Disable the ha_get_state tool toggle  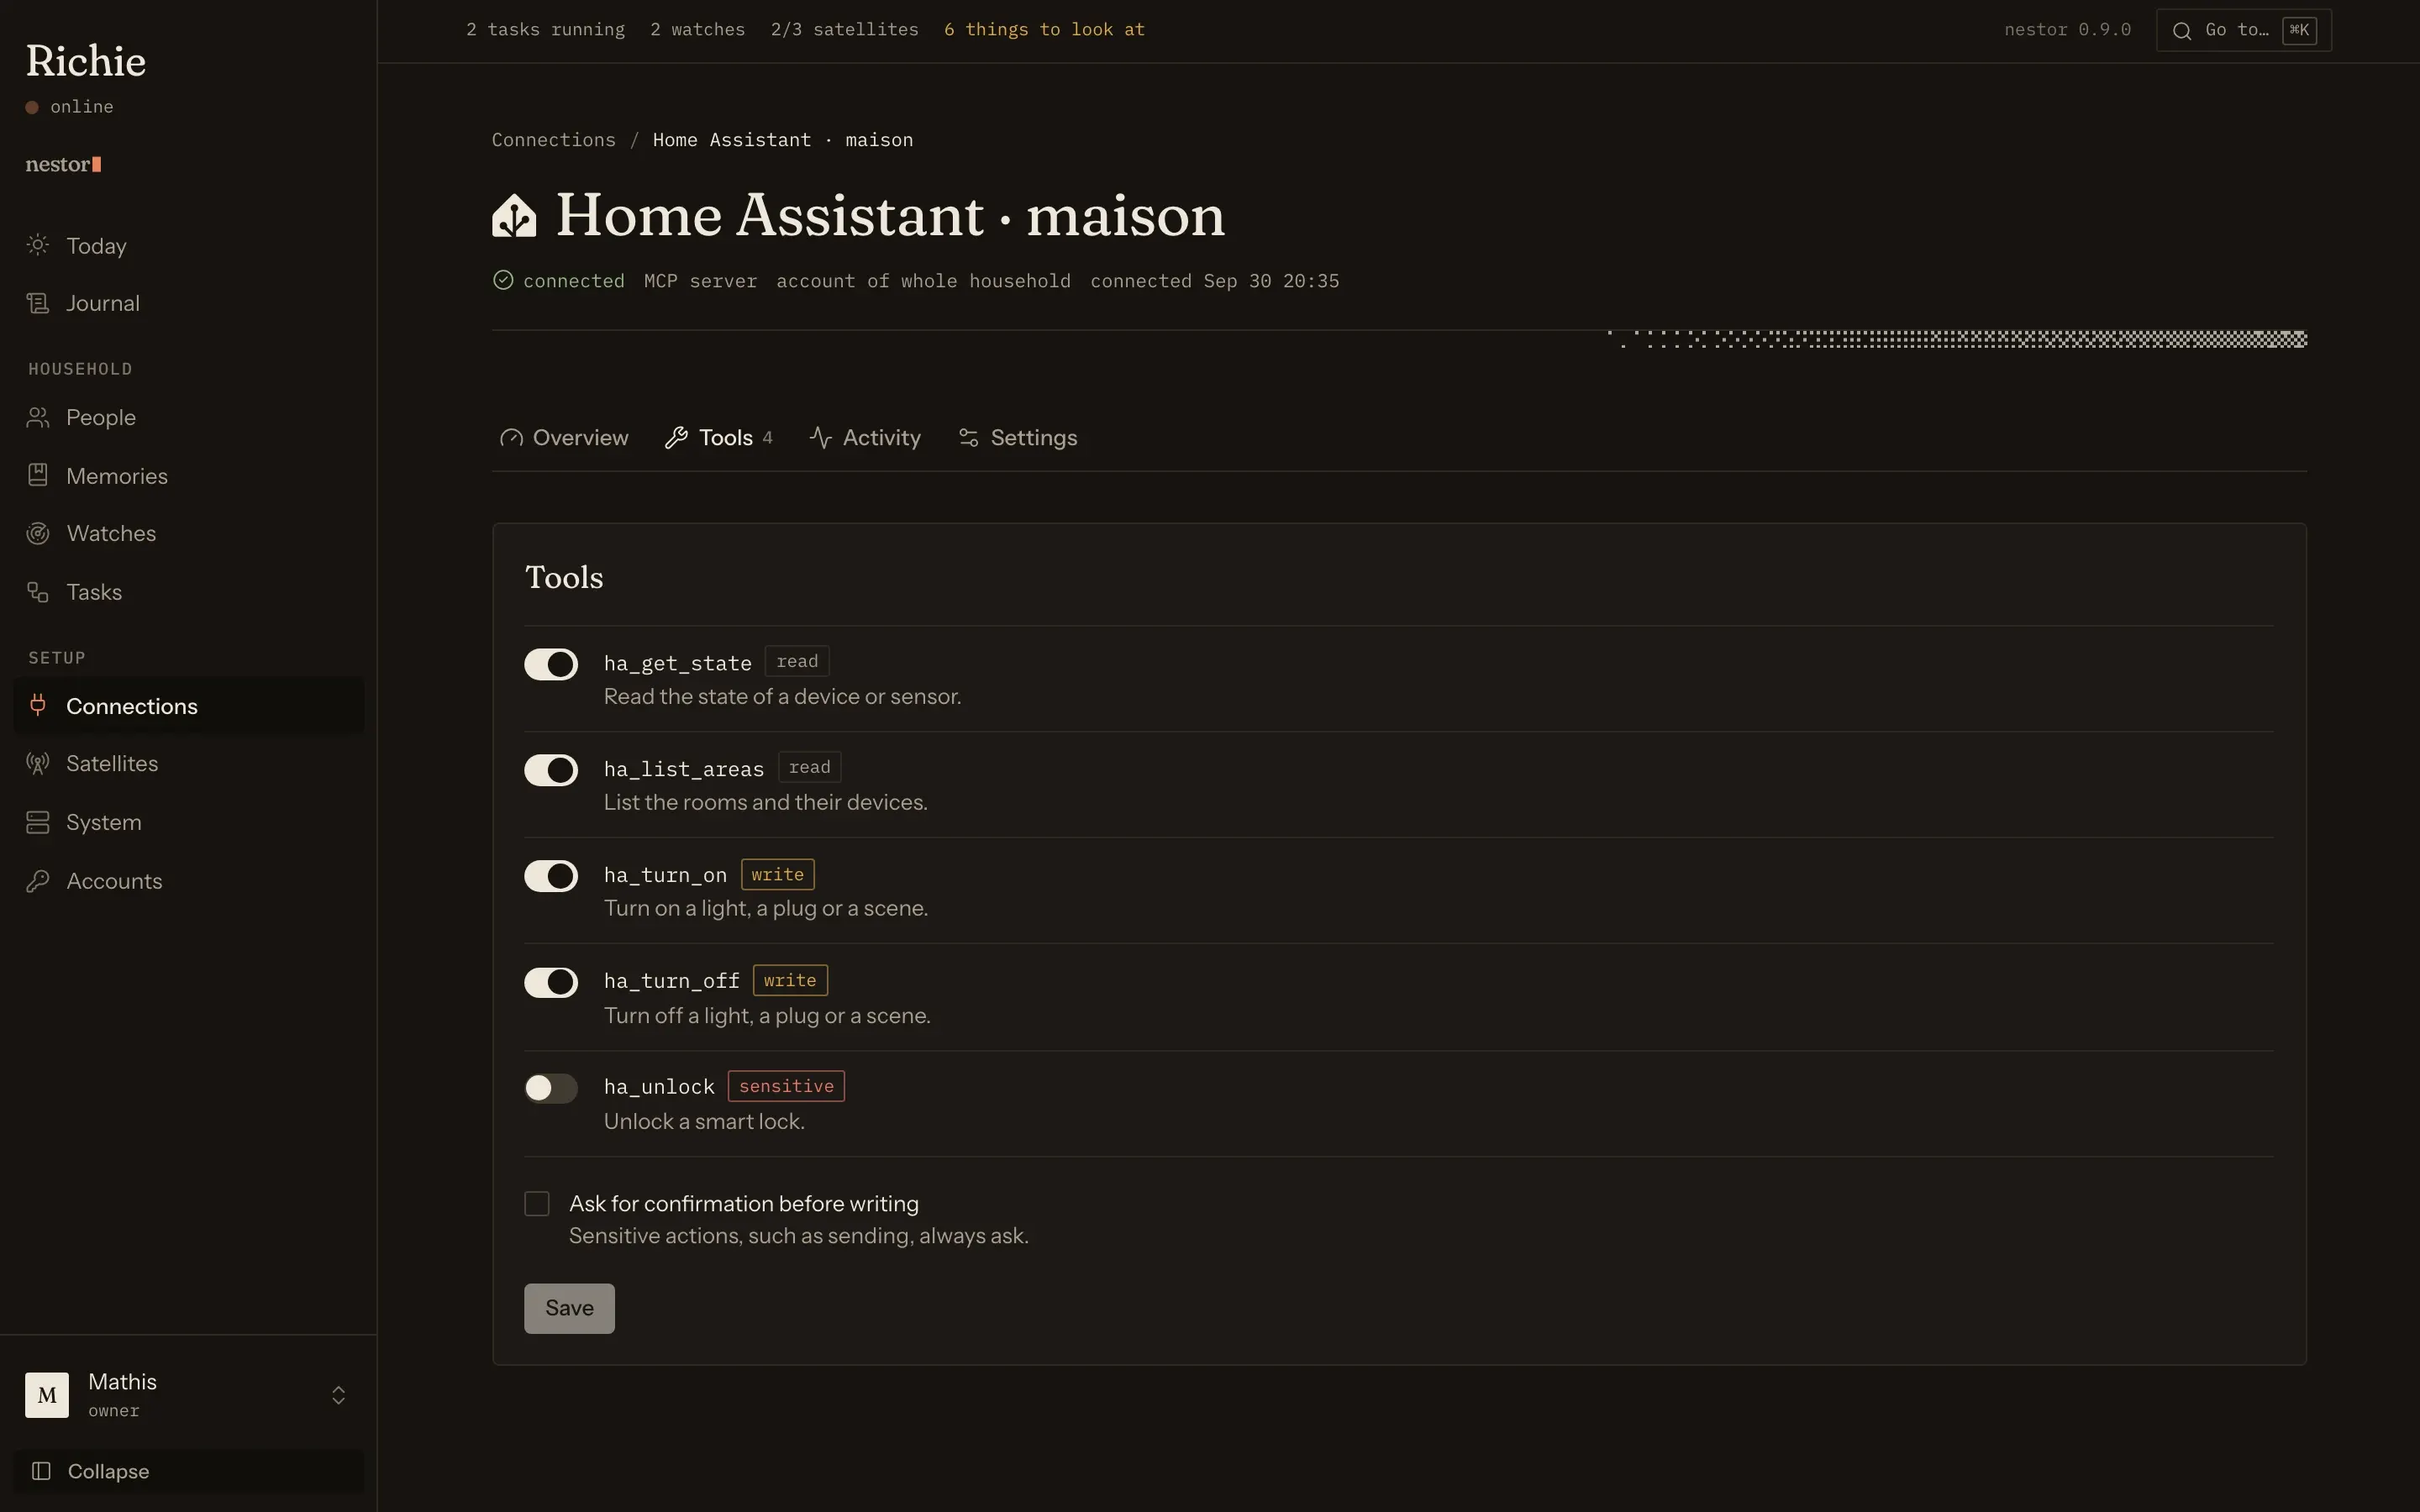pos(551,664)
